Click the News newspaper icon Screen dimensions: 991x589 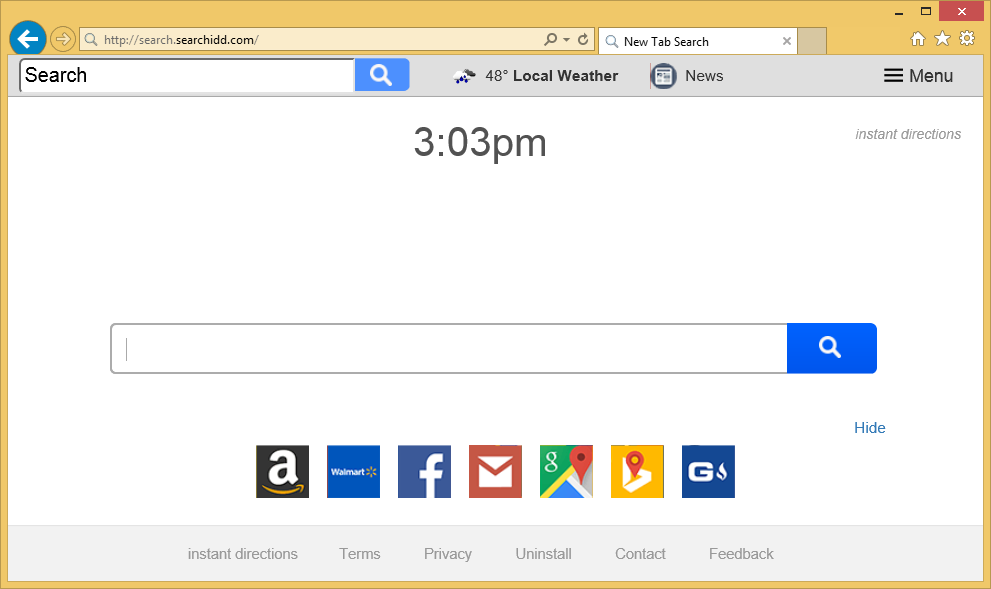tap(663, 76)
